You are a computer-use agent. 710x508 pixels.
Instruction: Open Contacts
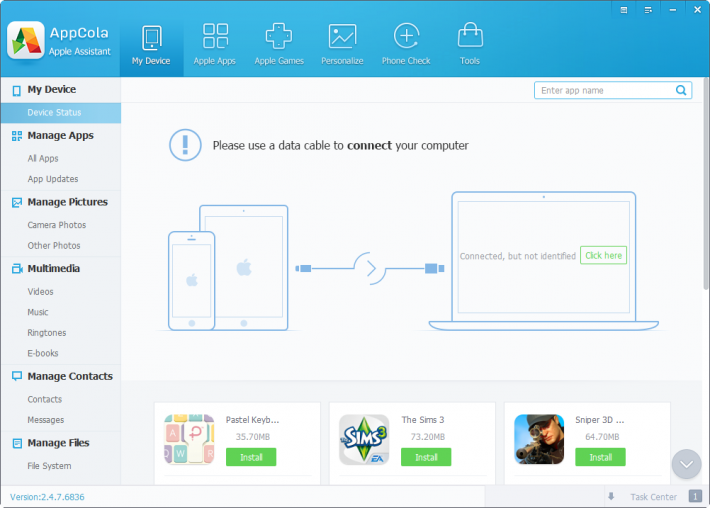pyautogui.click(x=44, y=399)
